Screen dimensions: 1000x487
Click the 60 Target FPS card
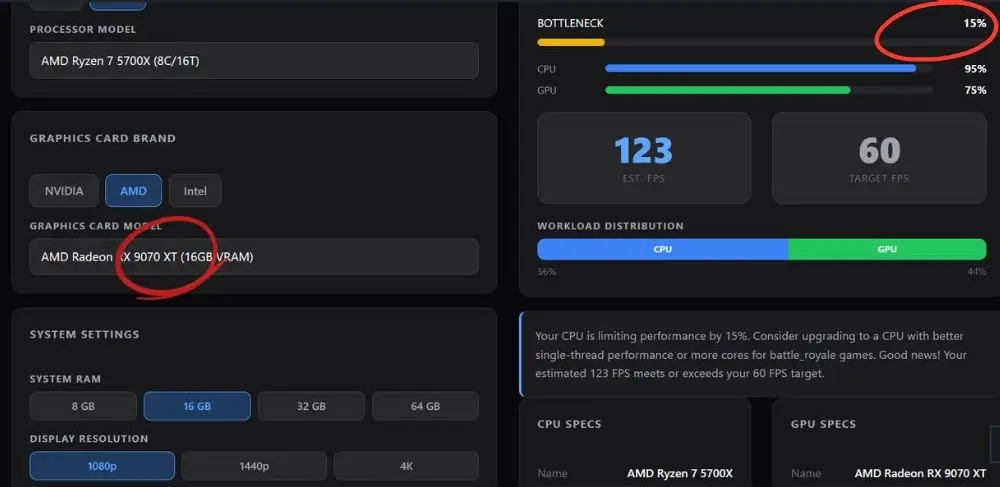[x=879, y=158]
